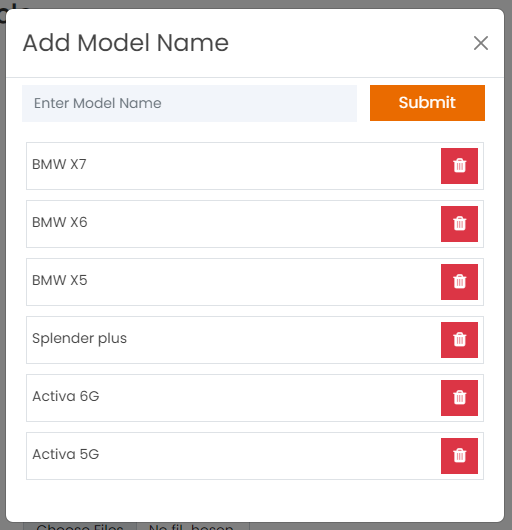
Task: Click the Choose Files button behind the dialog
Action: tap(80, 526)
